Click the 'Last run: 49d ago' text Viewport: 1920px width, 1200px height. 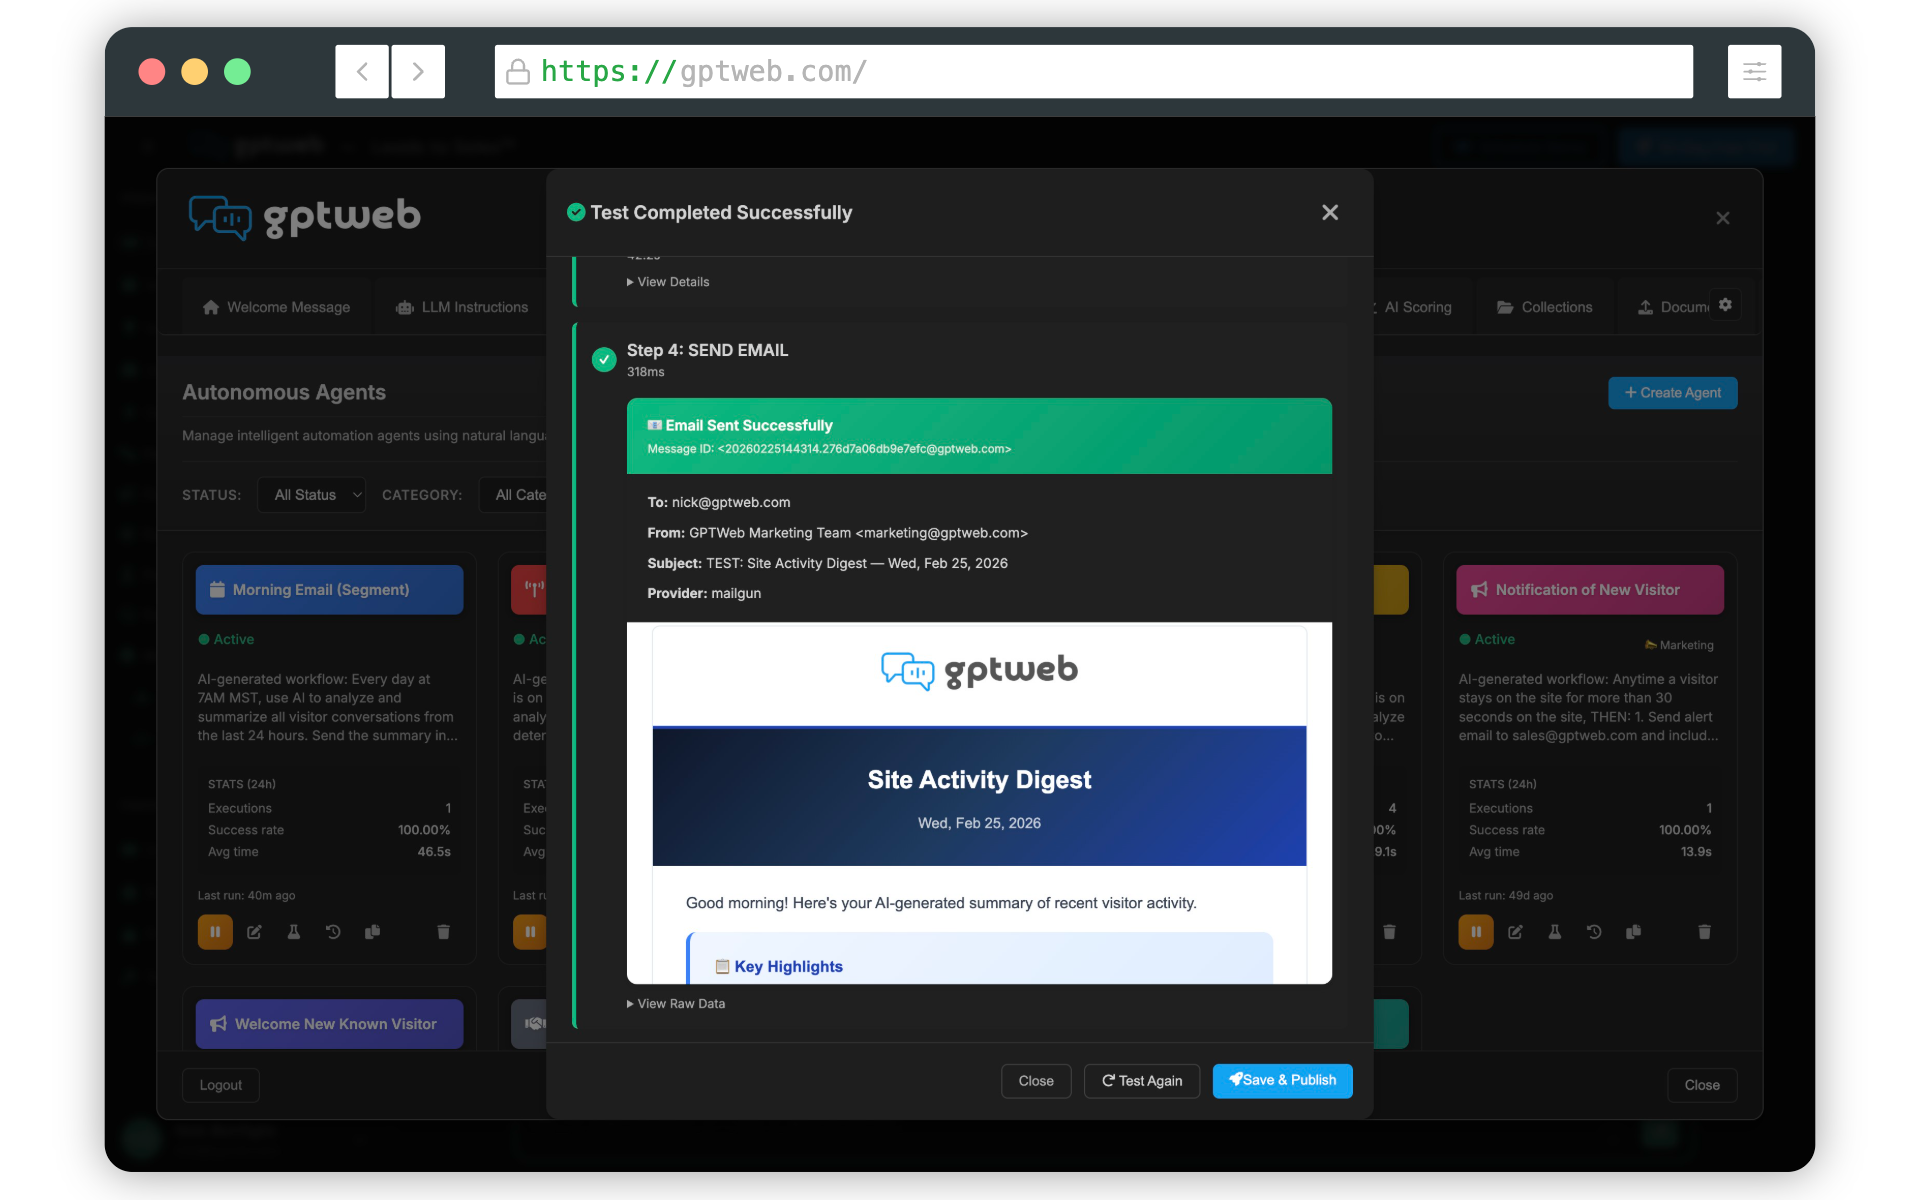(1506, 896)
